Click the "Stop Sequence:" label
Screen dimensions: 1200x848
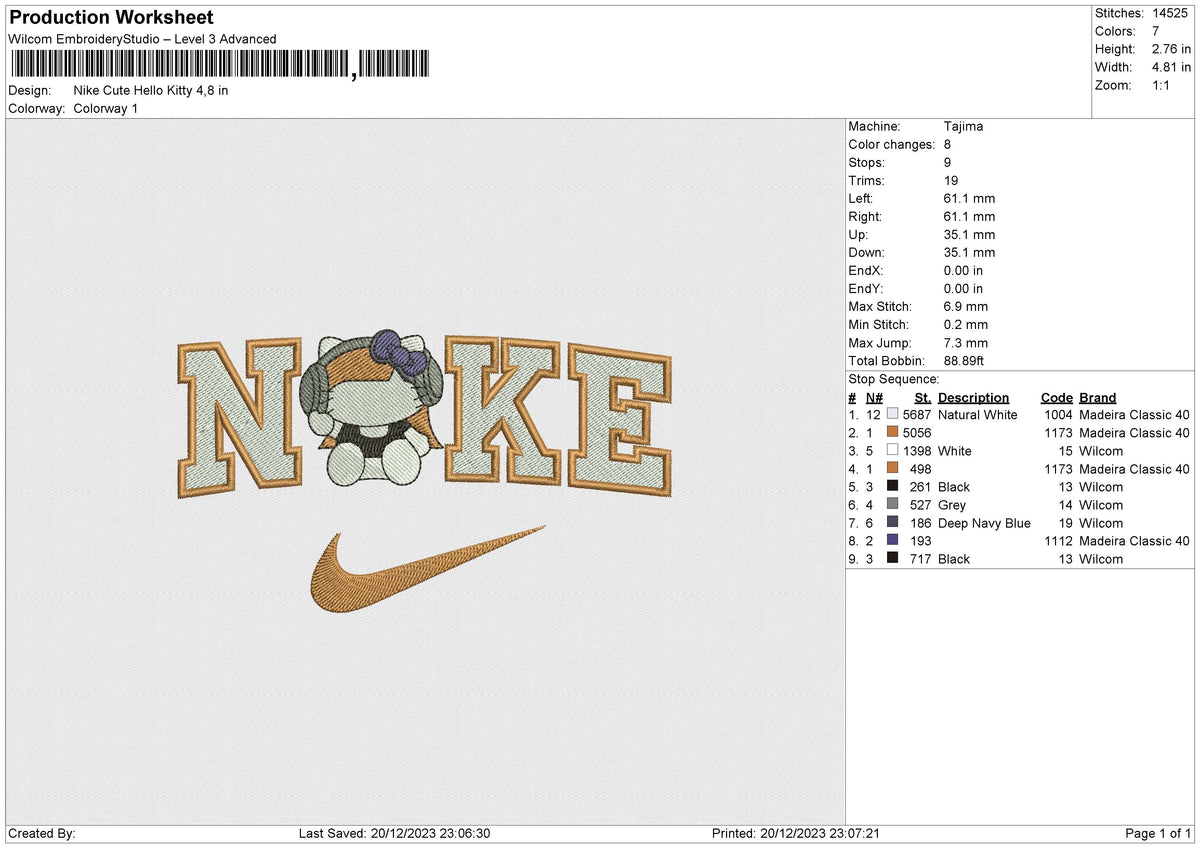(x=894, y=379)
